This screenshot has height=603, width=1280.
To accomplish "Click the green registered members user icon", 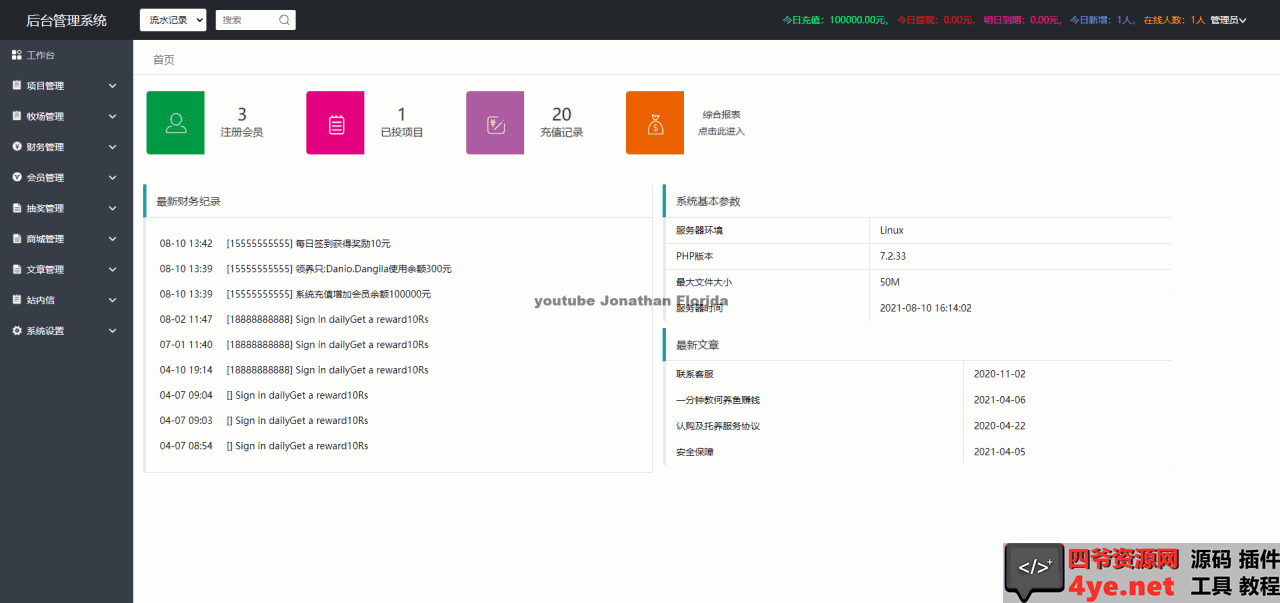I will pyautogui.click(x=176, y=123).
